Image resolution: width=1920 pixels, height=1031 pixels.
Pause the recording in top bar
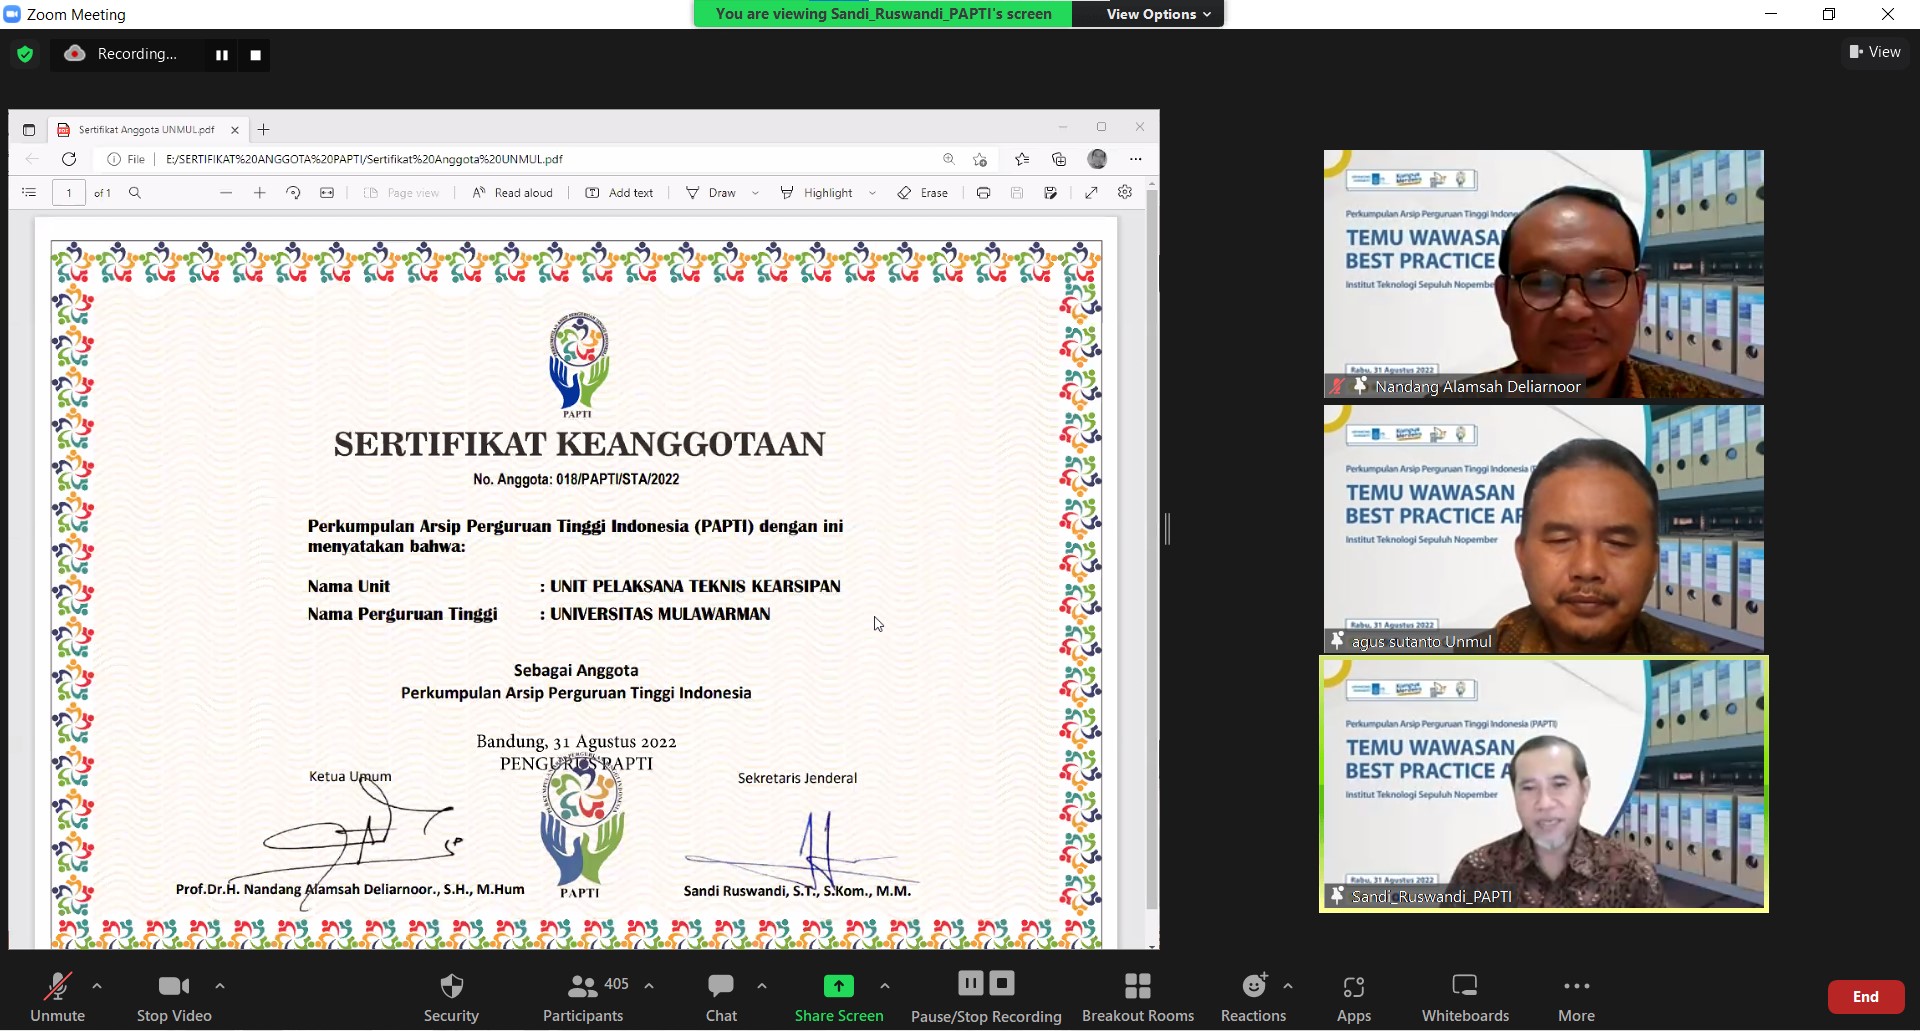pos(222,55)
